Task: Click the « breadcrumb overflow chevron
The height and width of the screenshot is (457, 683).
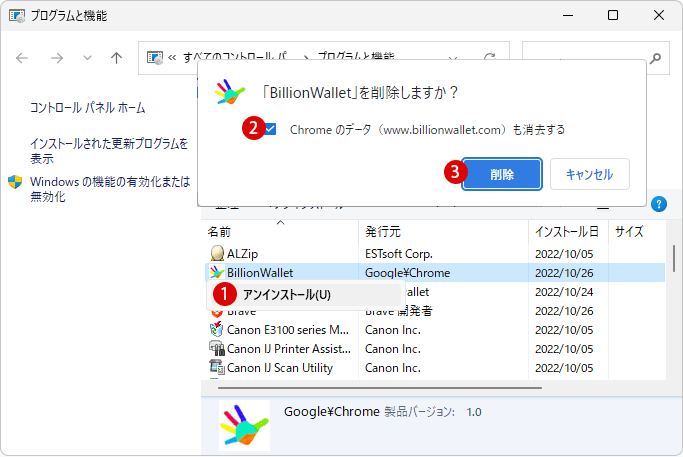Action: pos(172,58)
